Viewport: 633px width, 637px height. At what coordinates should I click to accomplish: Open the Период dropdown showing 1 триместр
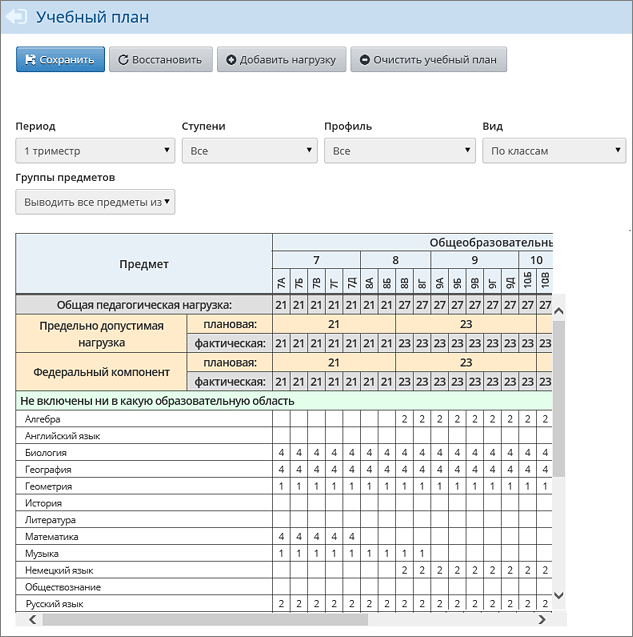tap(96, 151)
